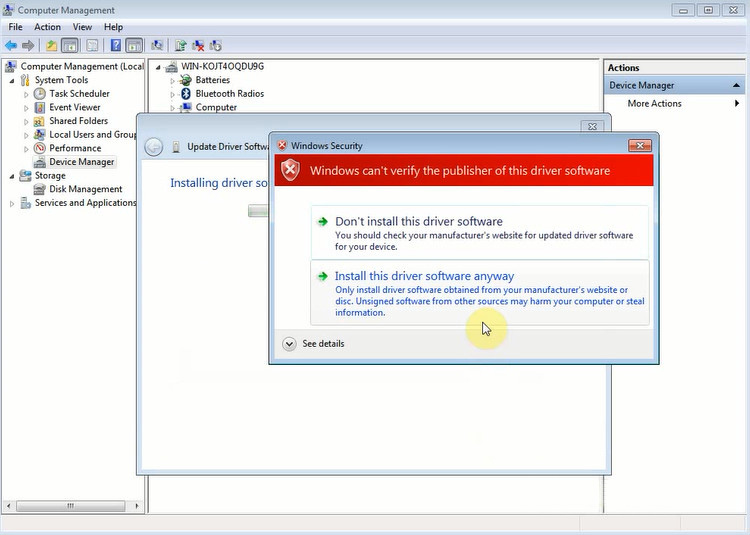Select Shared Folders in the tree
Screen dimensions: 750x535
(x=78, y=121)
